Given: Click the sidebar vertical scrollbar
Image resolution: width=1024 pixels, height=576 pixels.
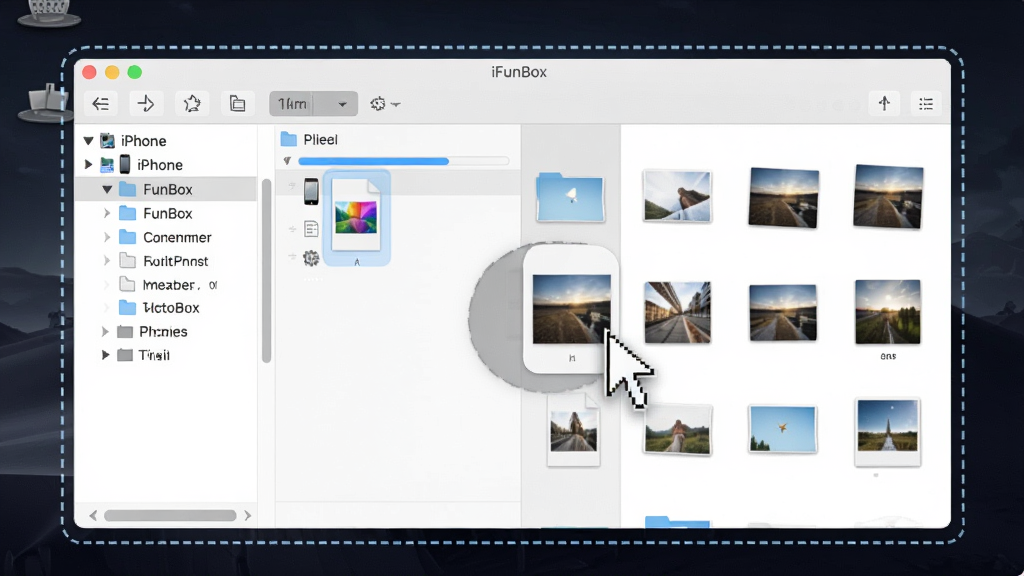Looking at the screenshot, I should pos(266,270).
